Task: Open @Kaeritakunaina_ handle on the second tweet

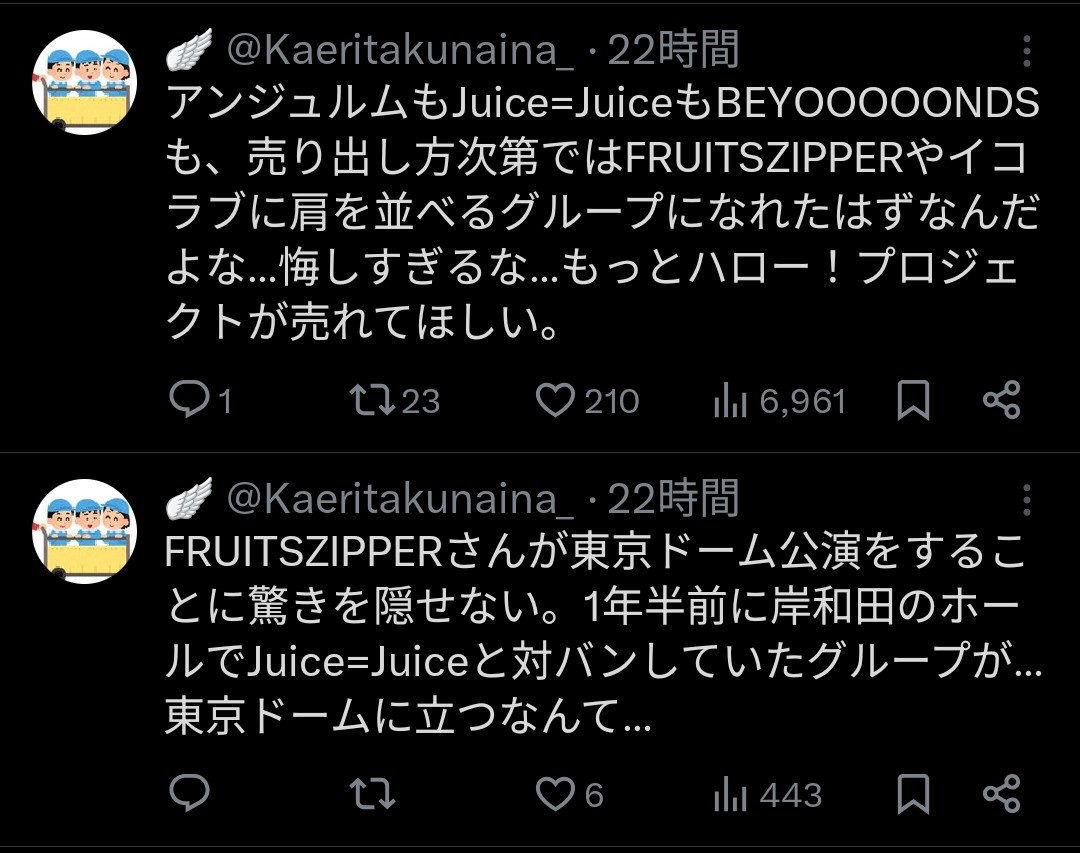Action: [400, 499]
